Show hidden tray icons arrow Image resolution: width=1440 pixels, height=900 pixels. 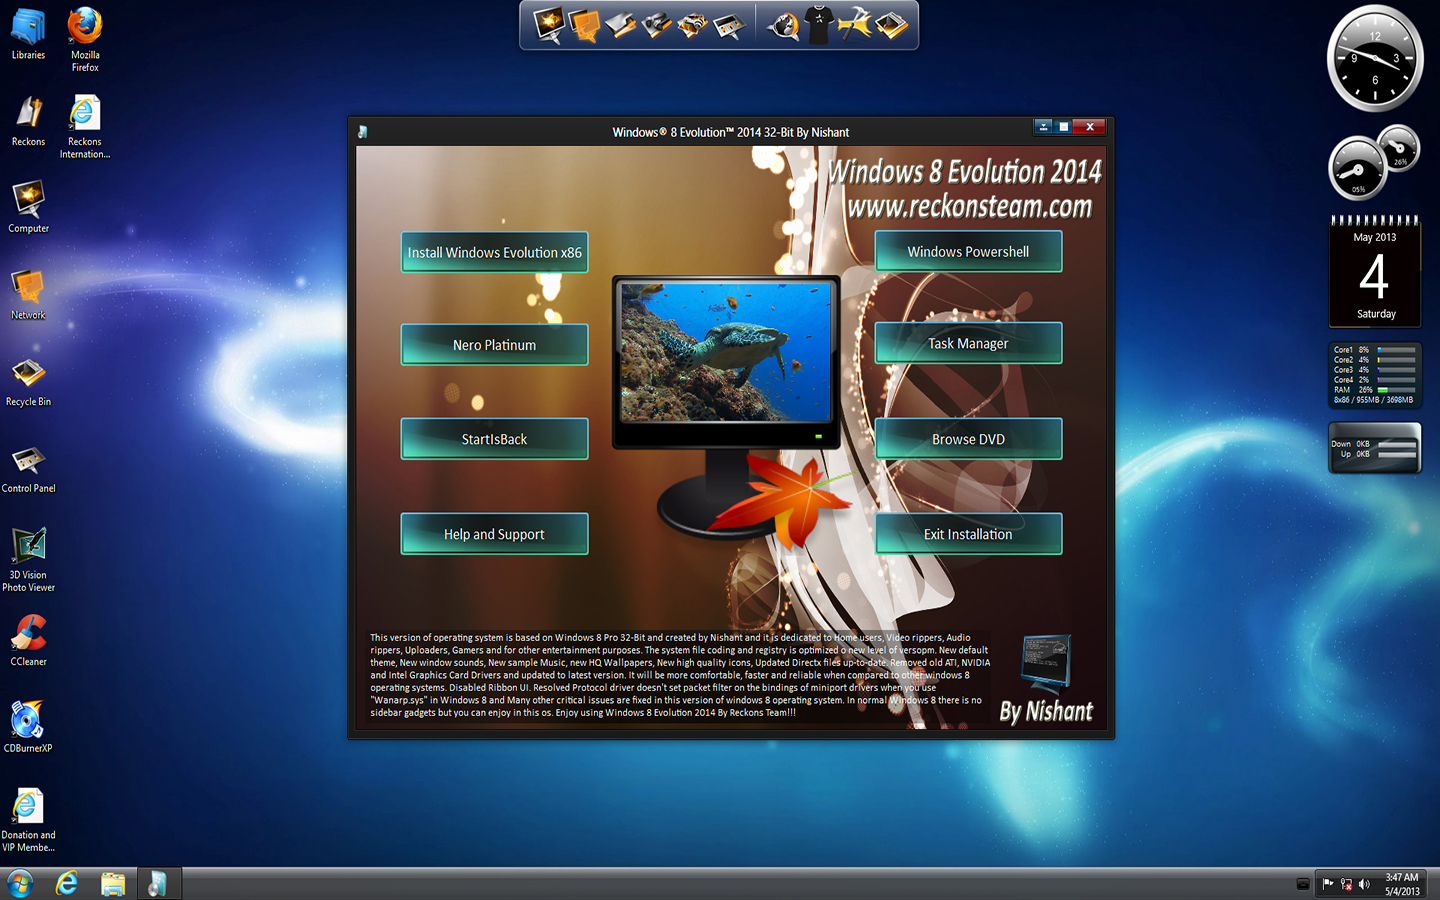tap(1302, 884)
